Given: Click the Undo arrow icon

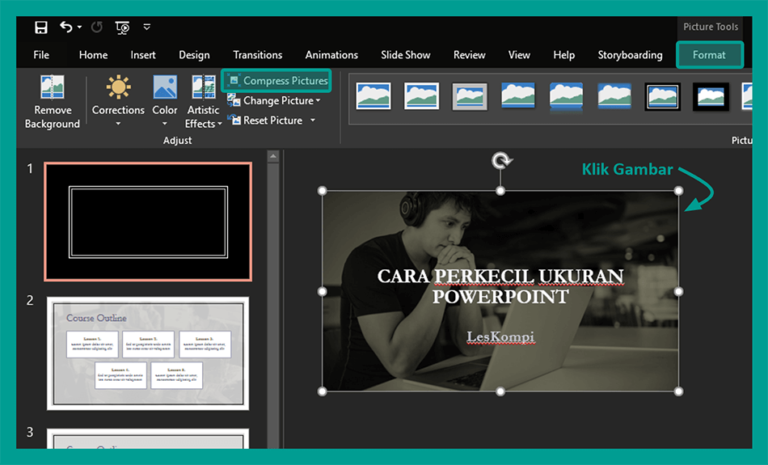Looking at the screenshot, I should tap(66, 26).
